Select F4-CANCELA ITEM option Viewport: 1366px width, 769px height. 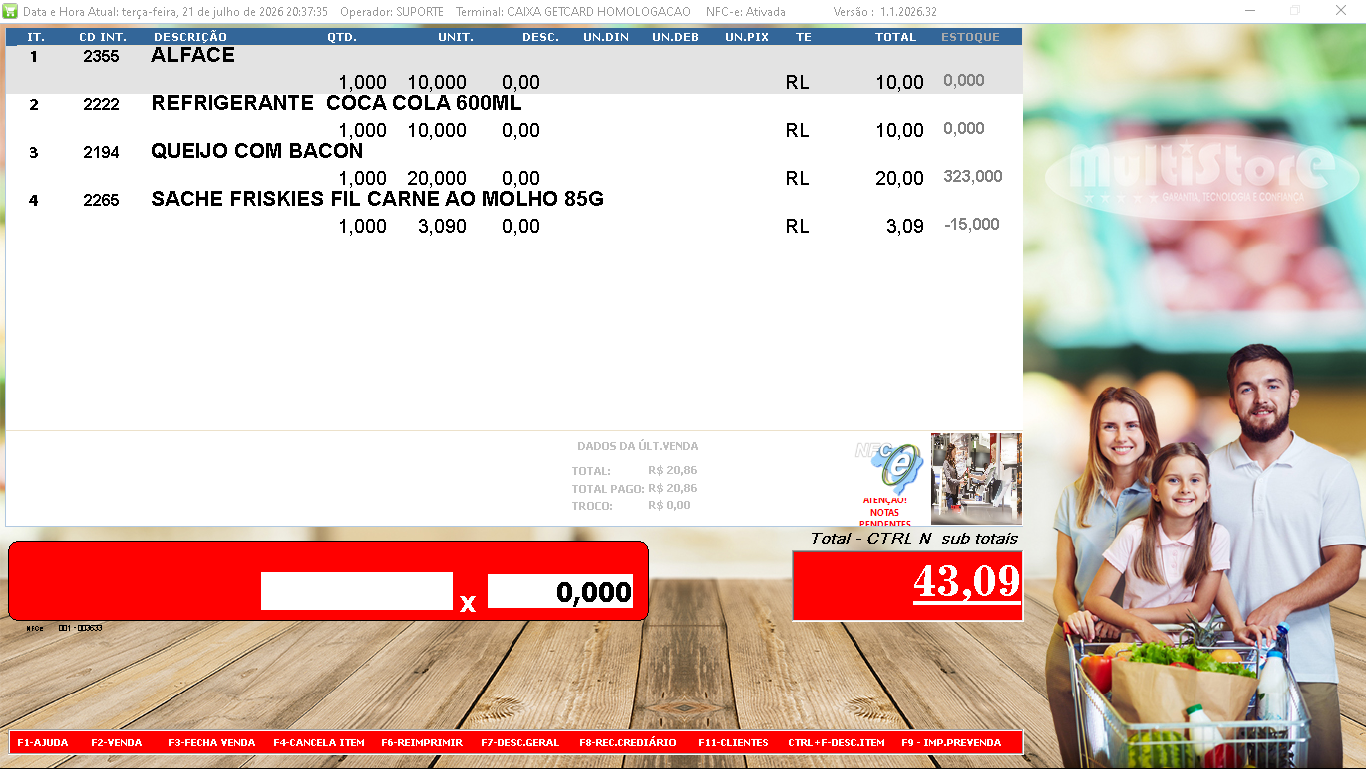point(319,743)
